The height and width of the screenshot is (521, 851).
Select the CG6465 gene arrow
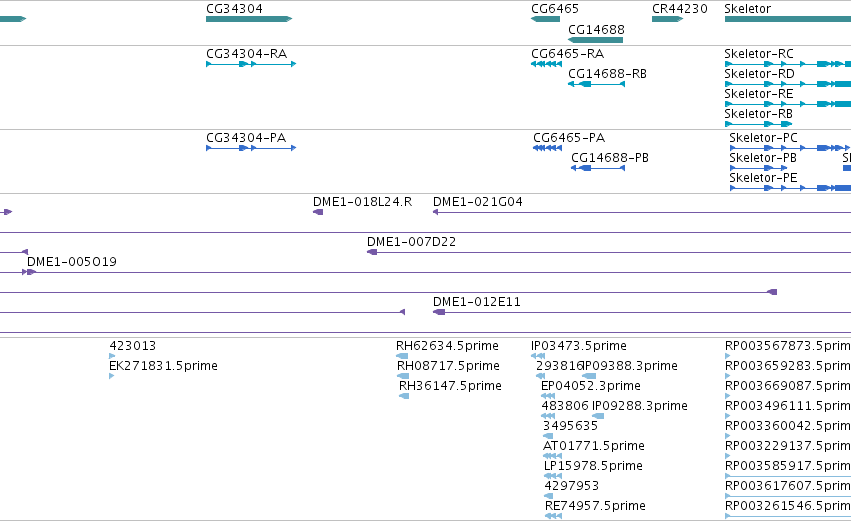[545, 19]
